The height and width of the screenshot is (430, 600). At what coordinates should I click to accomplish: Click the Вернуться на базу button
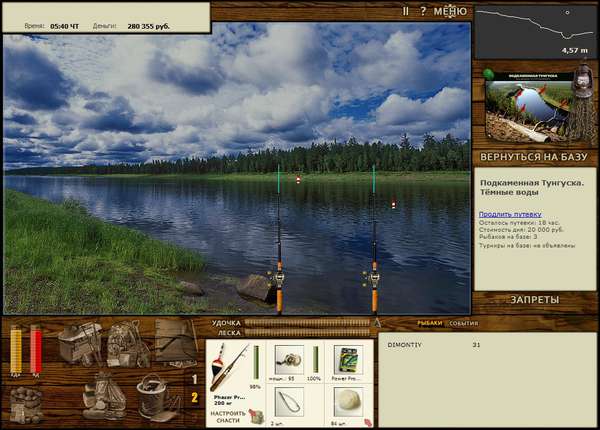pyautogui.click(x=534, y=157)
